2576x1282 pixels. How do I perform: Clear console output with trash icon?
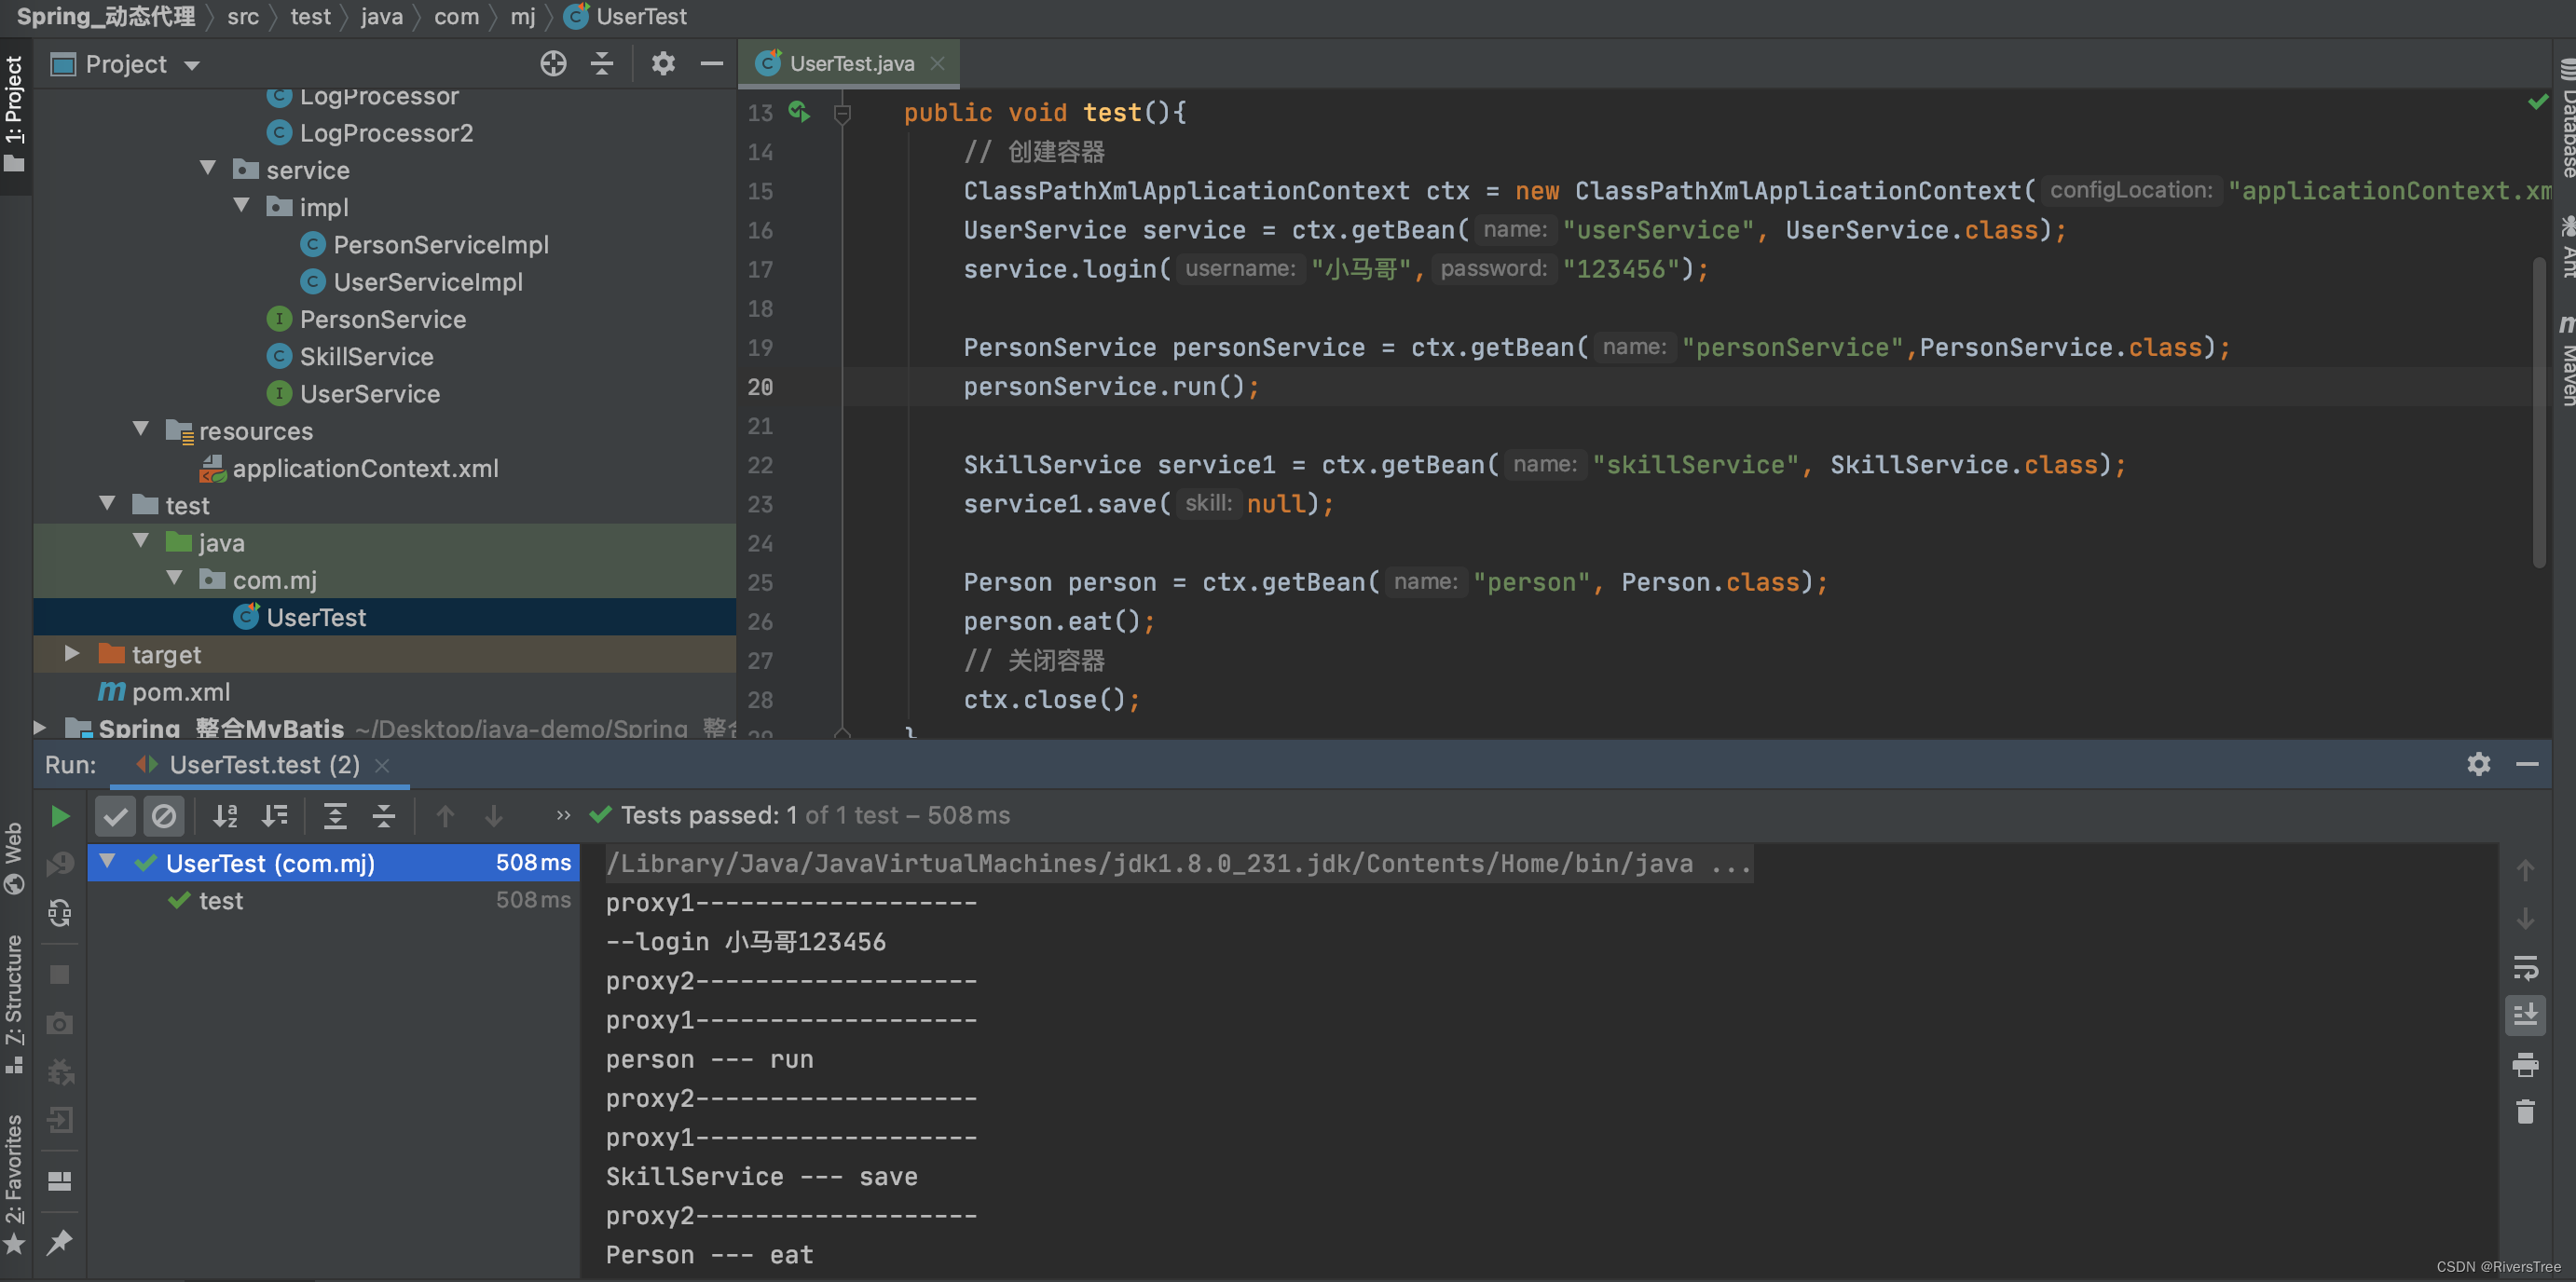[2525, 1111]
